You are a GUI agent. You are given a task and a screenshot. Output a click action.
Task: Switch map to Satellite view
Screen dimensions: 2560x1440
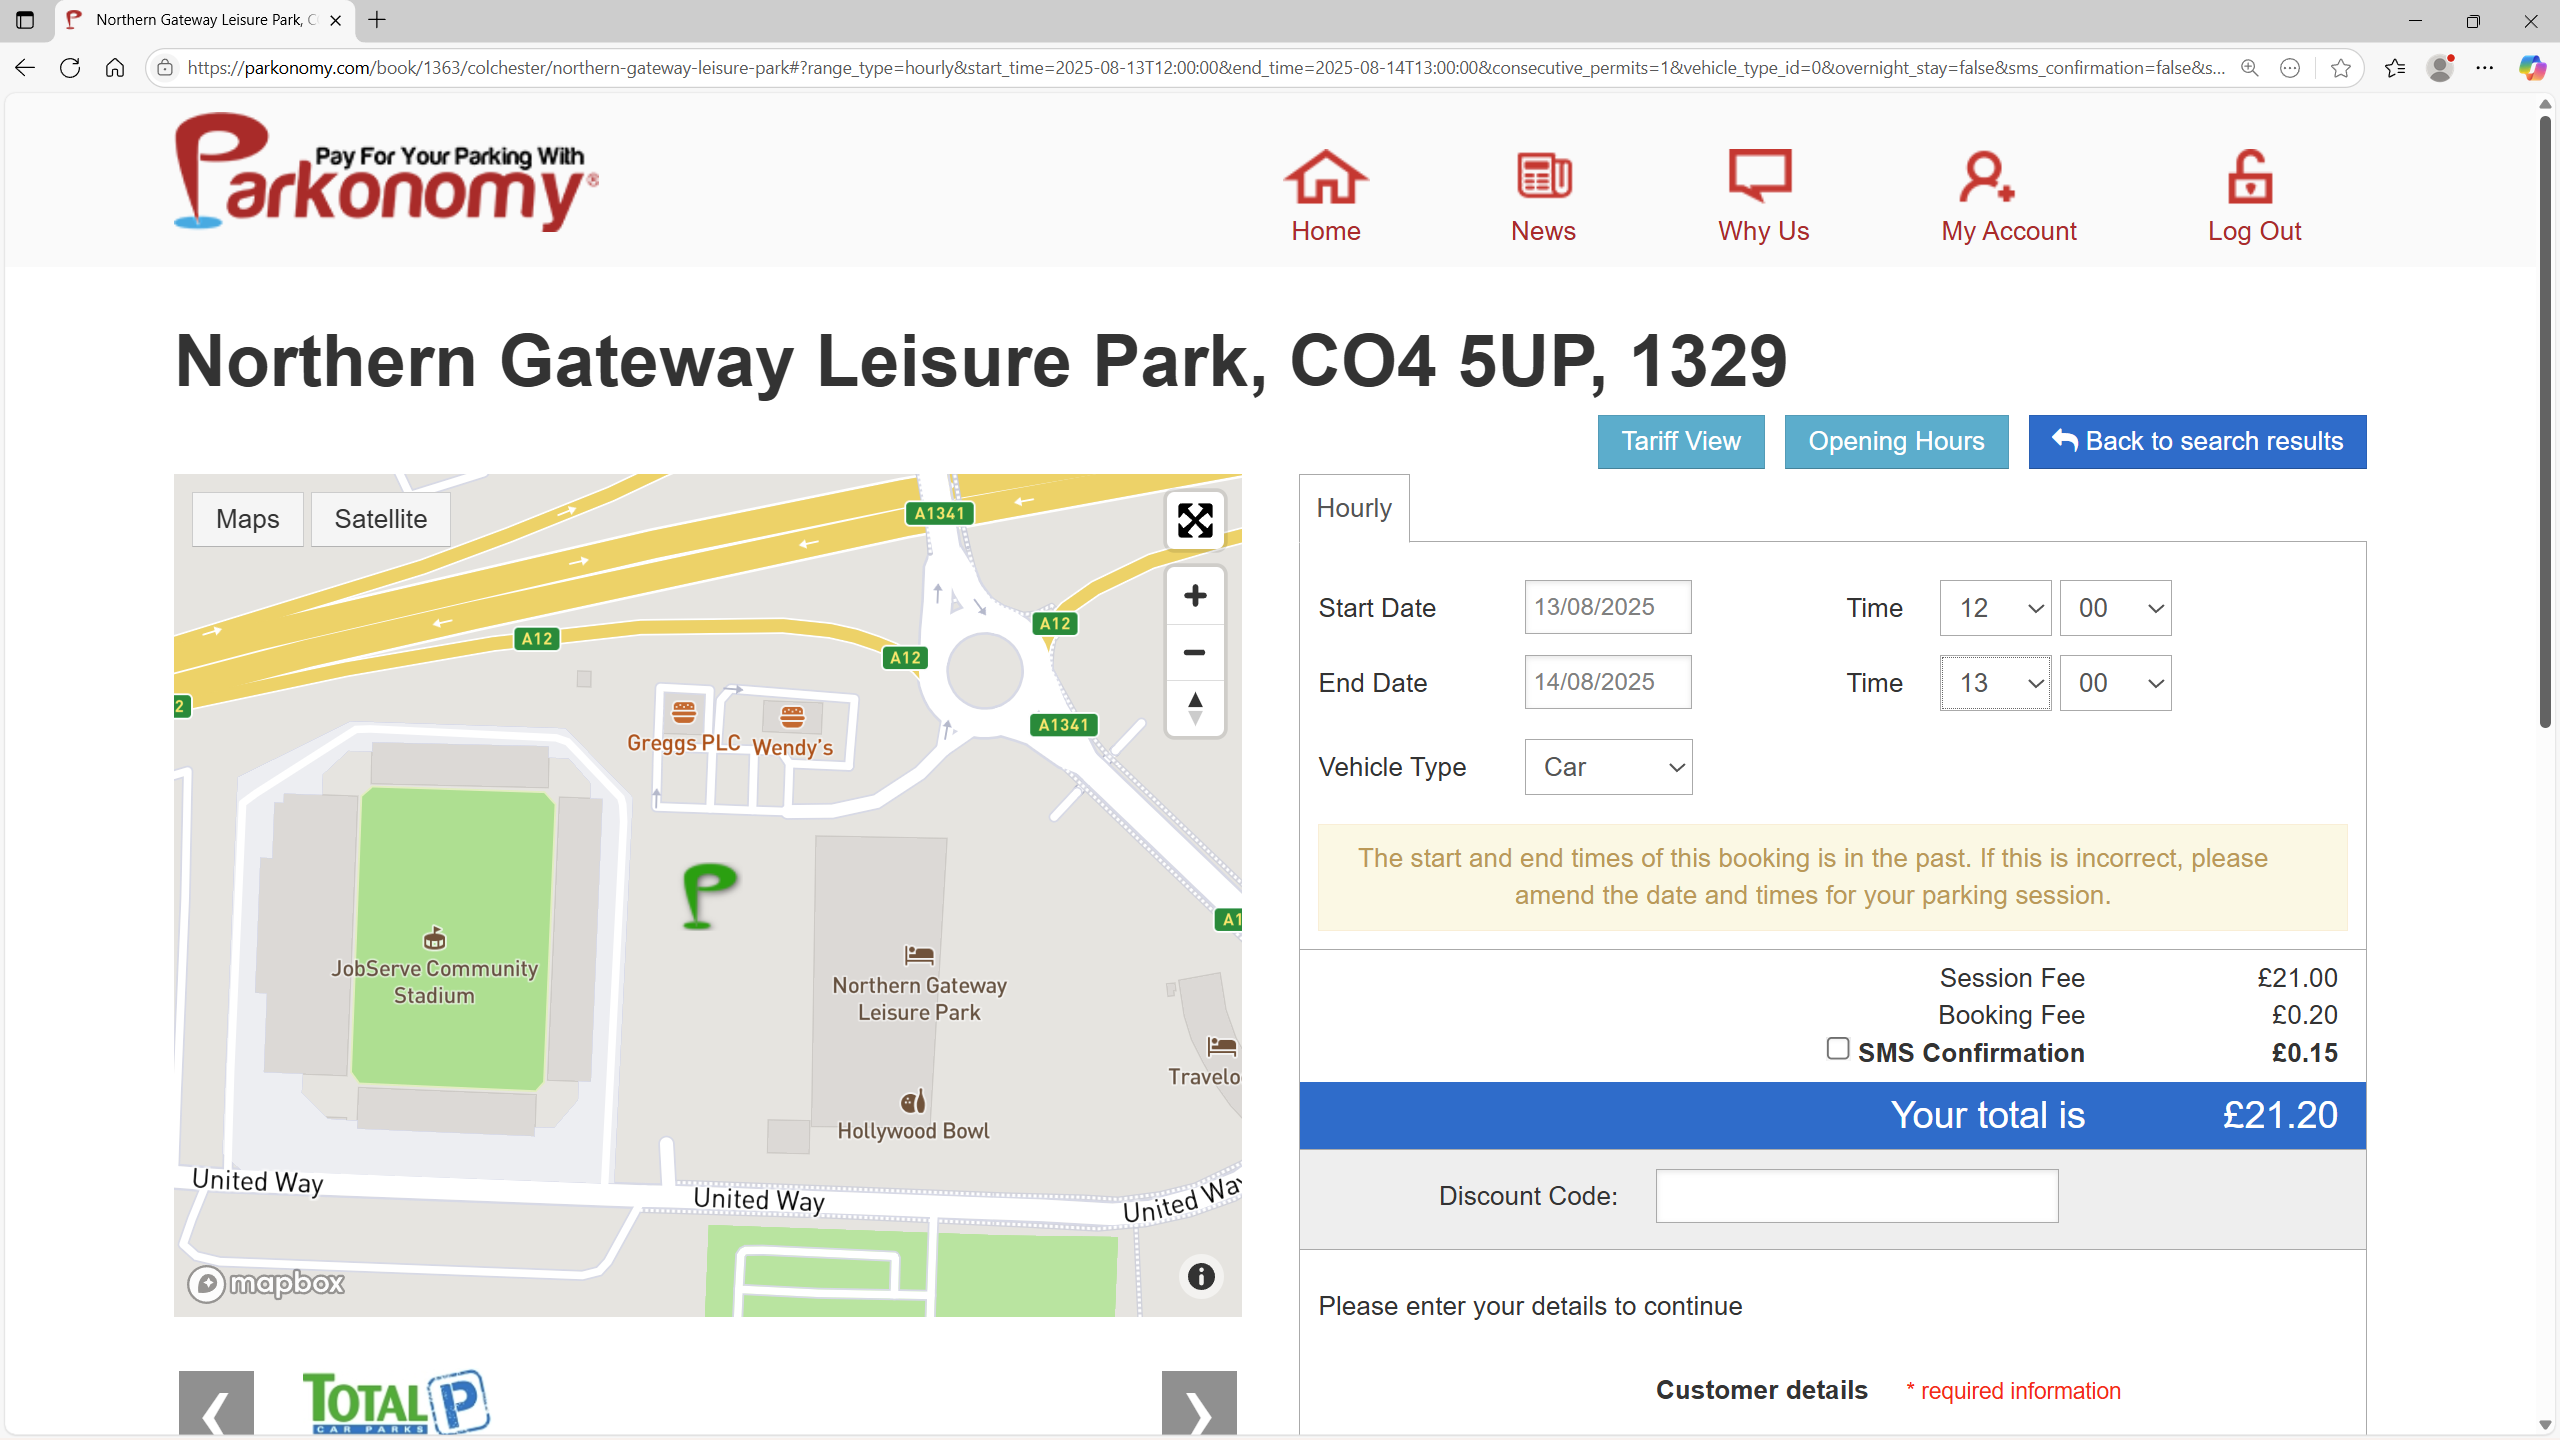[381, 519]
